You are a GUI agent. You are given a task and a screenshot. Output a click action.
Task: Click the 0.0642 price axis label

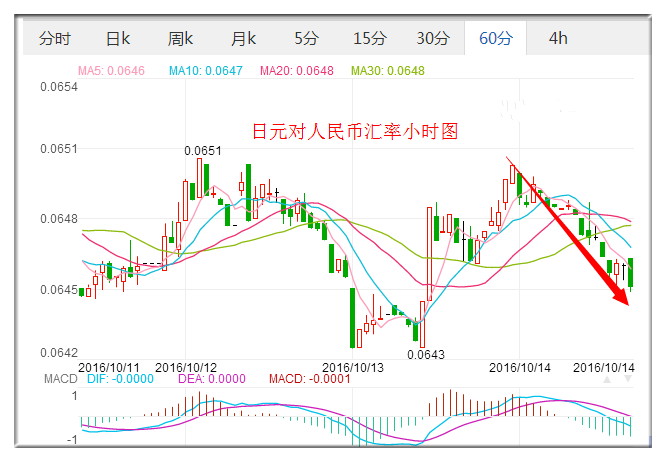[x=59, y=353]
